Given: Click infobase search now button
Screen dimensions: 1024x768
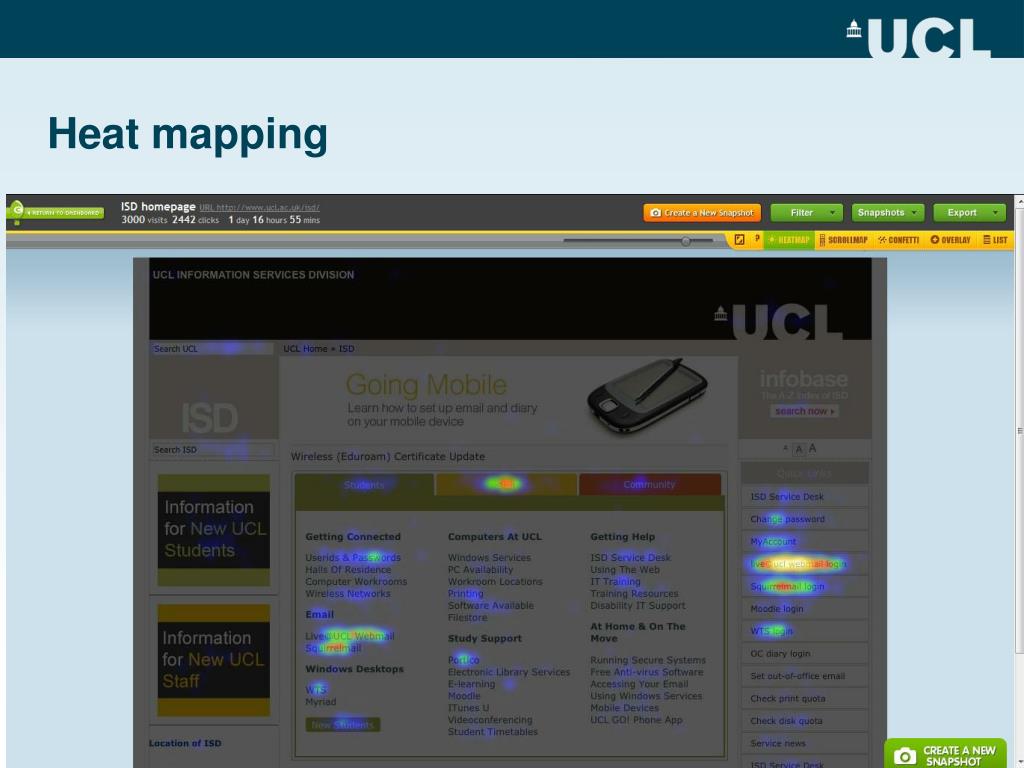Looking at the screenshot, I should click(805, 411).
